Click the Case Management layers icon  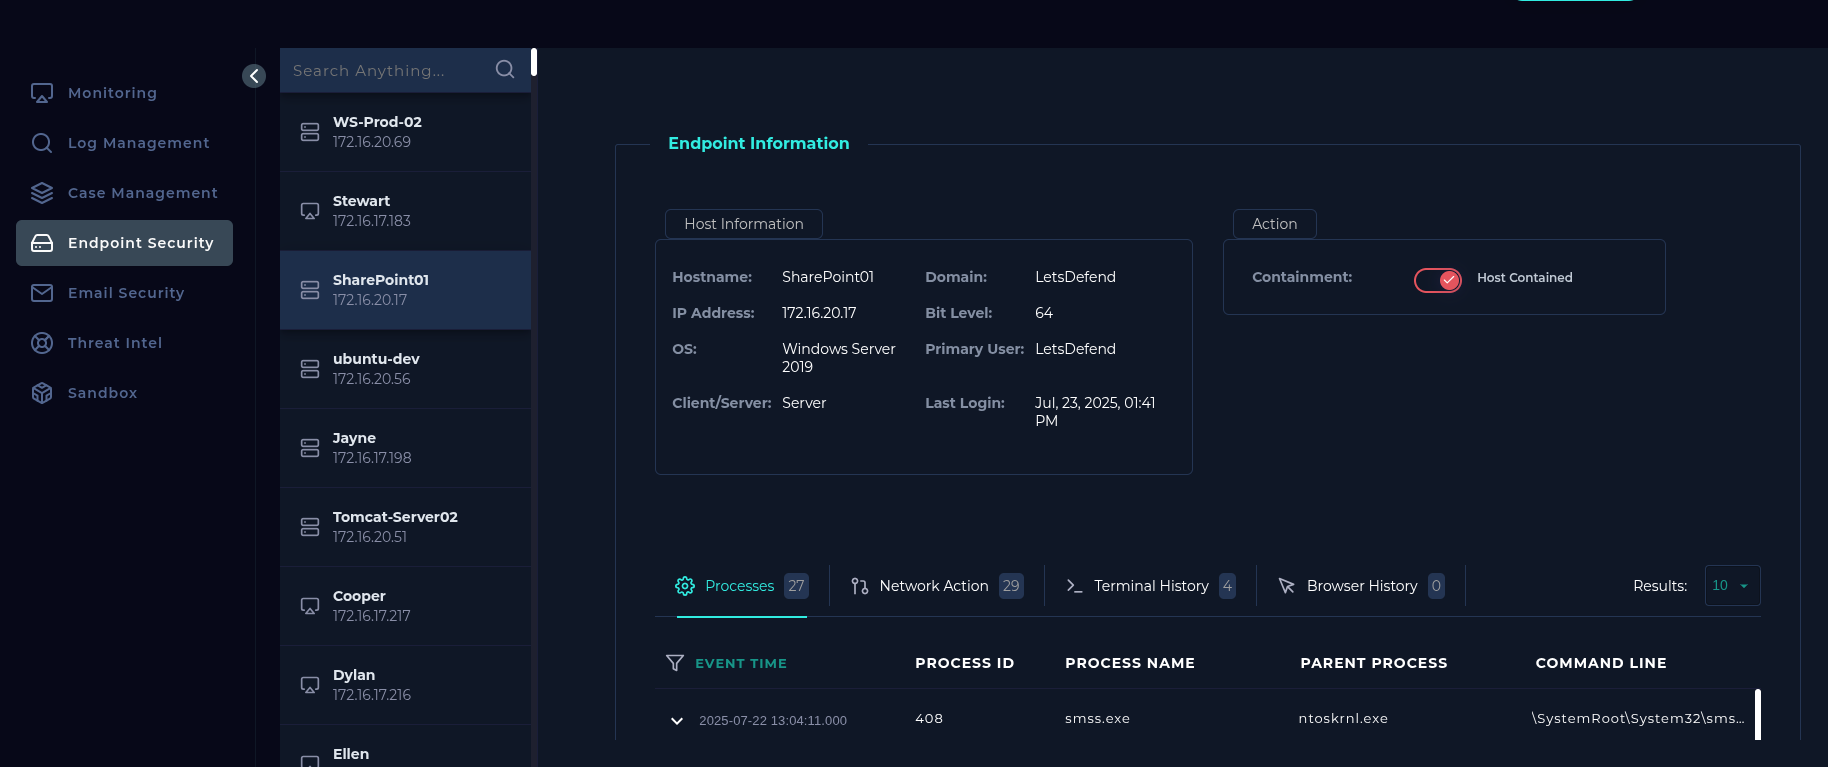(42, 193)
